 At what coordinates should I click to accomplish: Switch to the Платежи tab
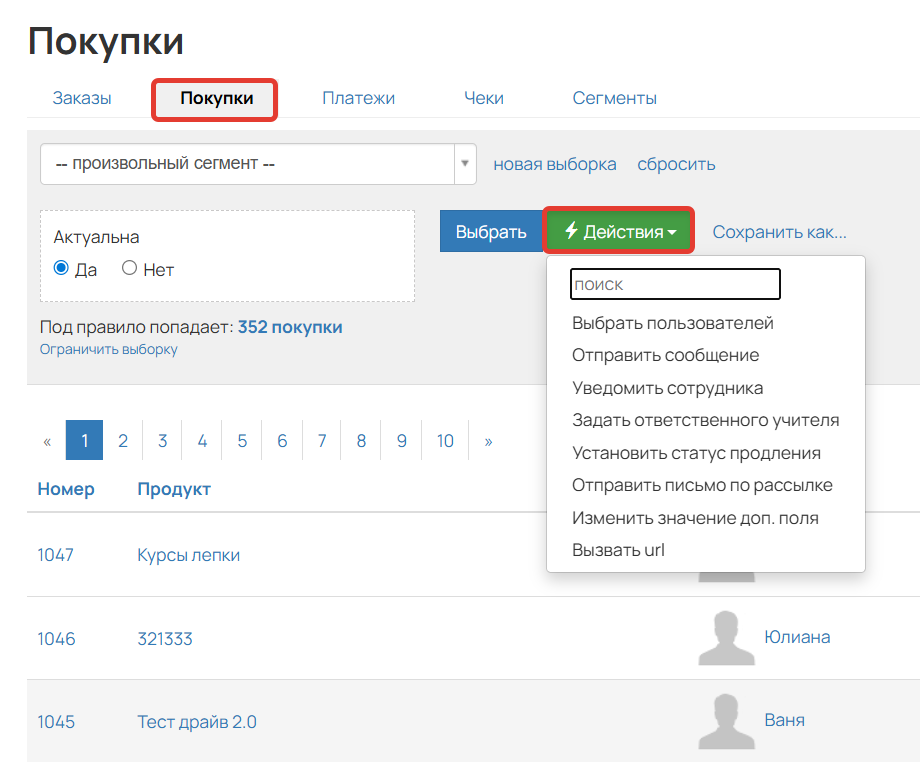pyautogui.click(x=358, y=97)
